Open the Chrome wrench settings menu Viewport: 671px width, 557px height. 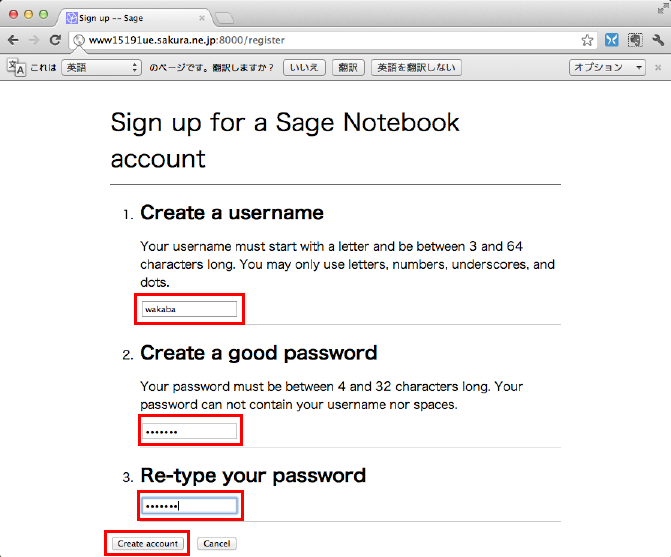point(657,40)
